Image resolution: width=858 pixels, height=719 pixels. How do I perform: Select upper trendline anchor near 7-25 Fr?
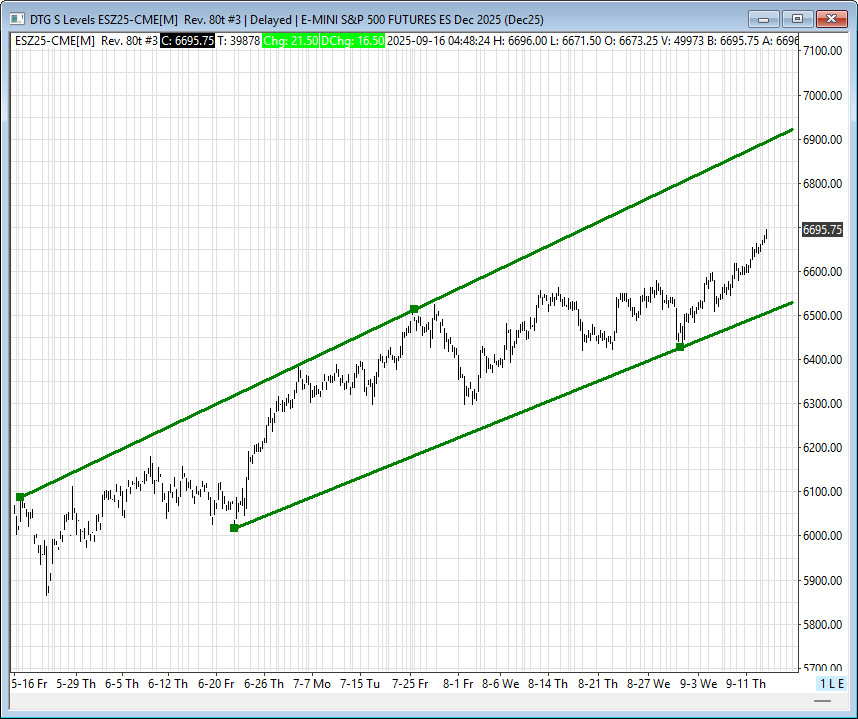(414, 309)
